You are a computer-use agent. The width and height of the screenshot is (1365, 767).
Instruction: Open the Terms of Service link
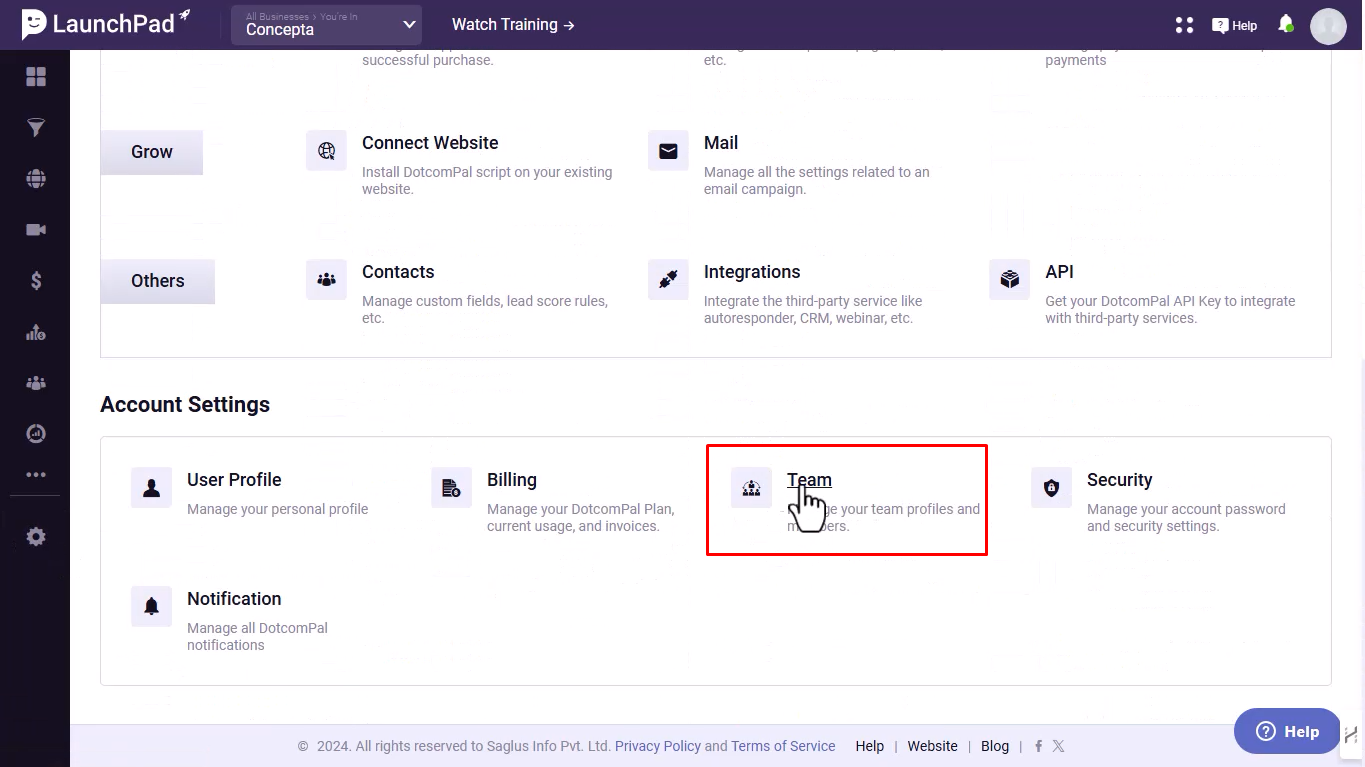pyautogui.click(x=783, y=746)
